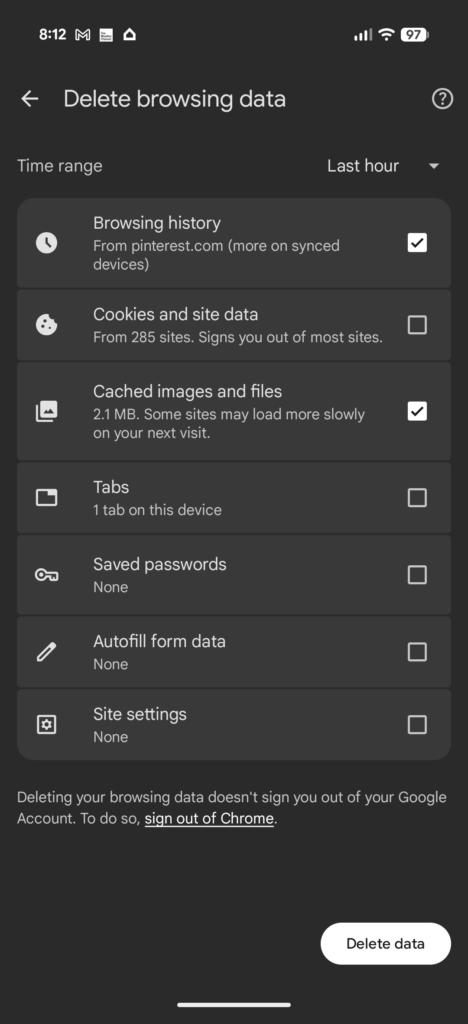
Task: Tap the Site settings gear icon
Action: [x=46, y=725]
